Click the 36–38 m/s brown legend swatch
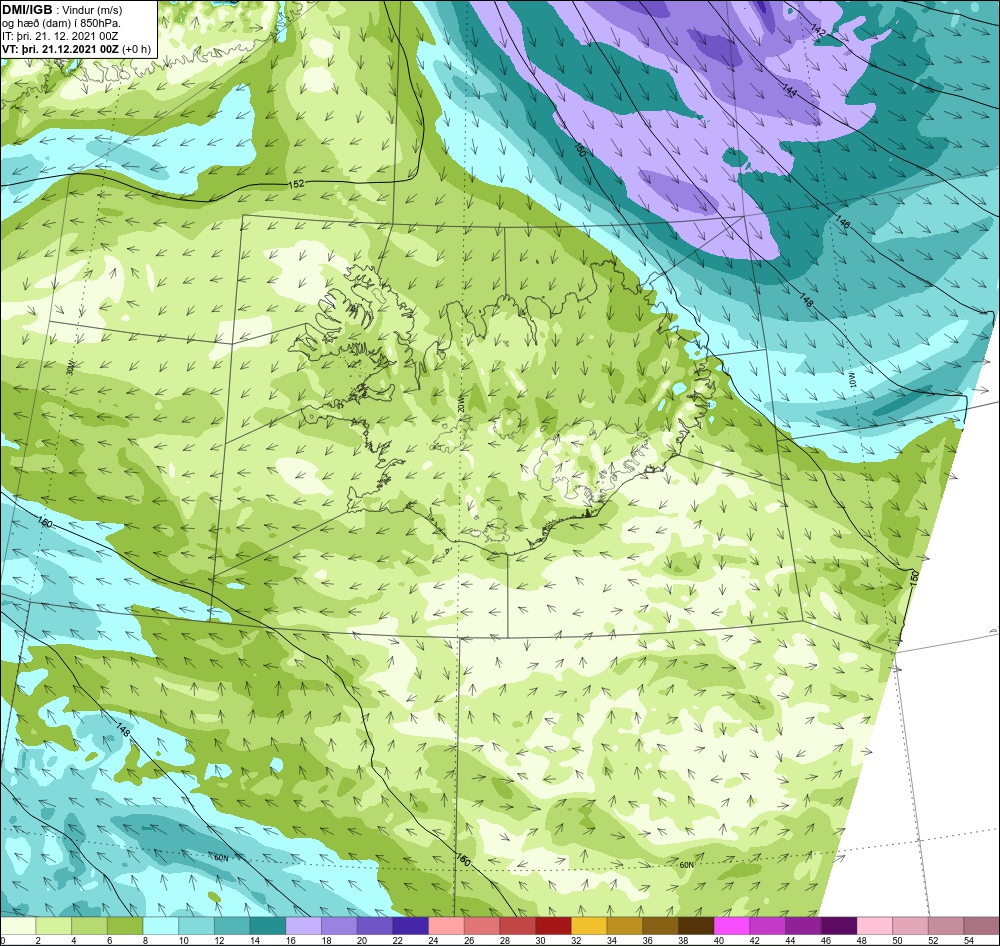This screenshot has width=1000, height=946. (x=661, y=926)
